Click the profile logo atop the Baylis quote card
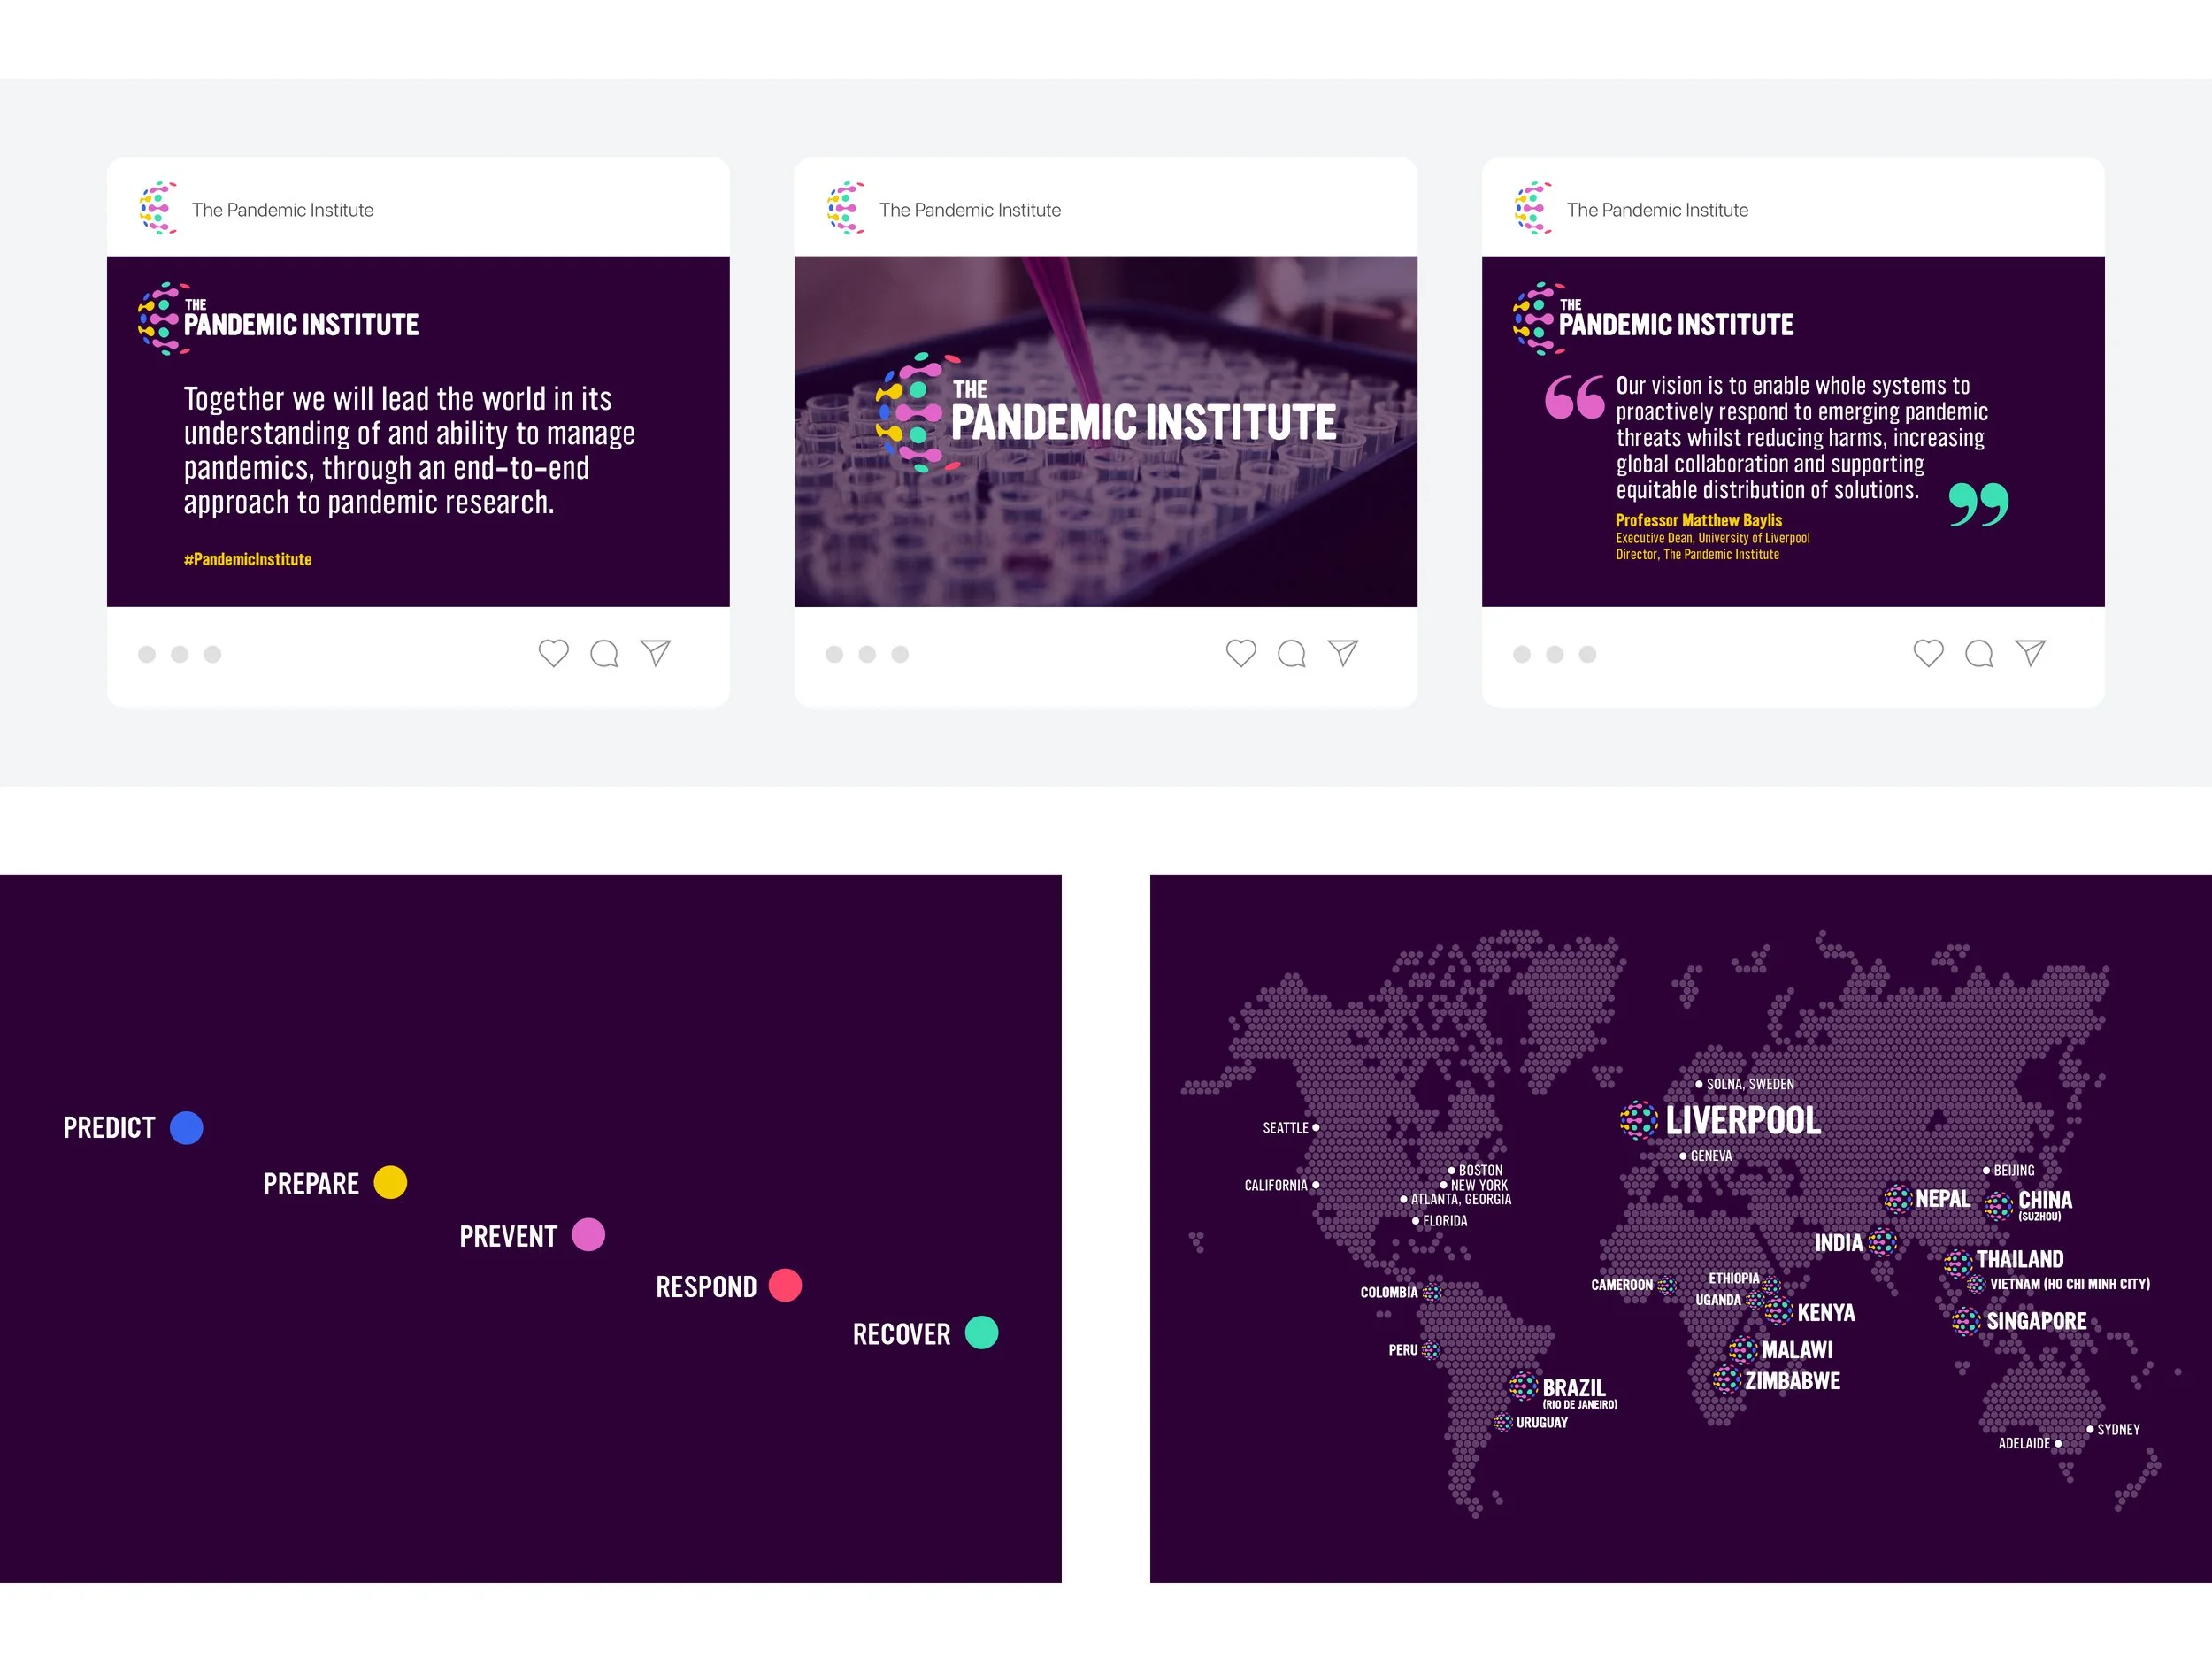Screen dimensions: 2212x1659 [1534, 208]
